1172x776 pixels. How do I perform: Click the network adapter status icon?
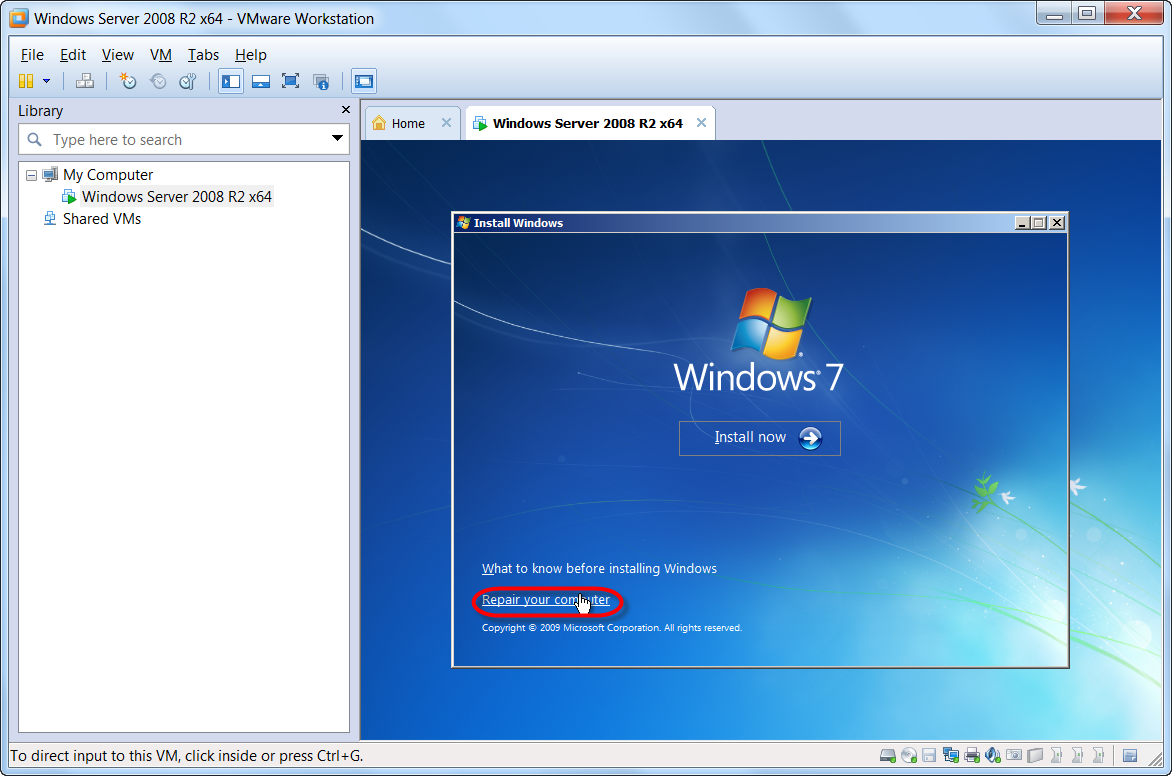951,756
